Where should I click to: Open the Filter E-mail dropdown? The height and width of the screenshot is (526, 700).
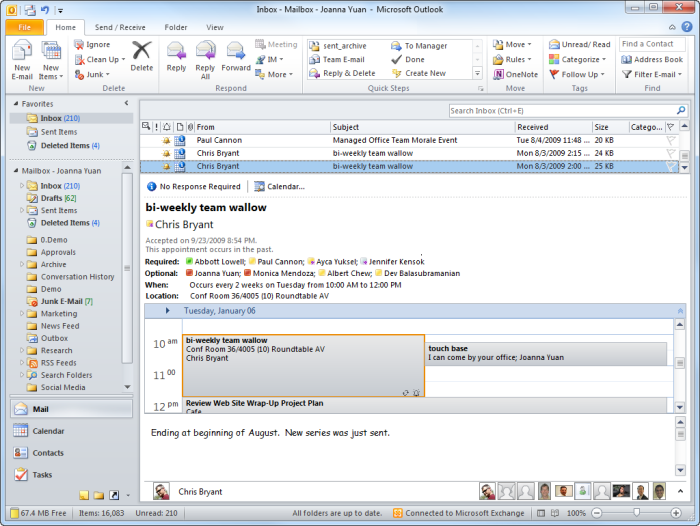[652, 74]
